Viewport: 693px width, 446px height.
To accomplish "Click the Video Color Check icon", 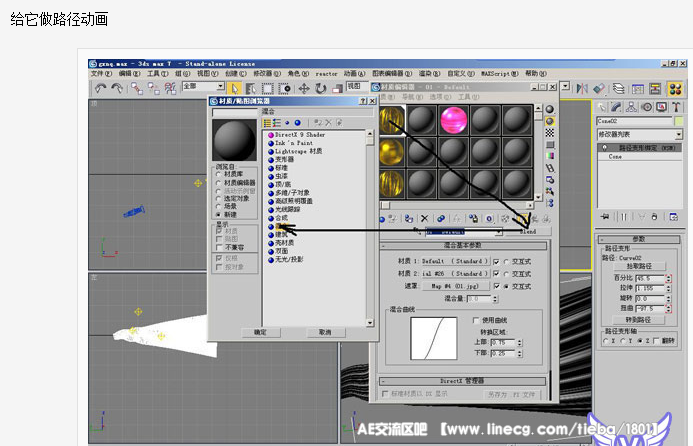I will point(550,156).
